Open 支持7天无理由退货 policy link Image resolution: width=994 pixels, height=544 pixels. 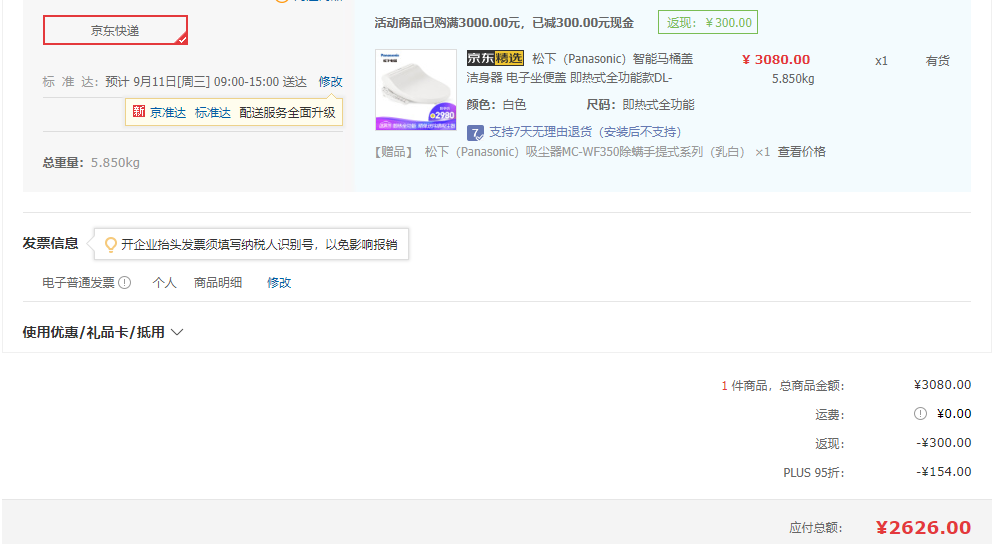click(x=585, y=132)
